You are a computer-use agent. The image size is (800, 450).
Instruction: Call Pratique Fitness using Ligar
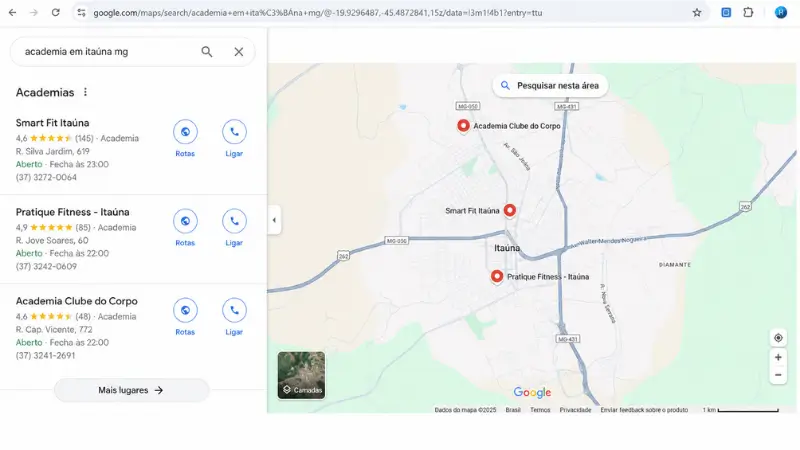coord(234,228)
